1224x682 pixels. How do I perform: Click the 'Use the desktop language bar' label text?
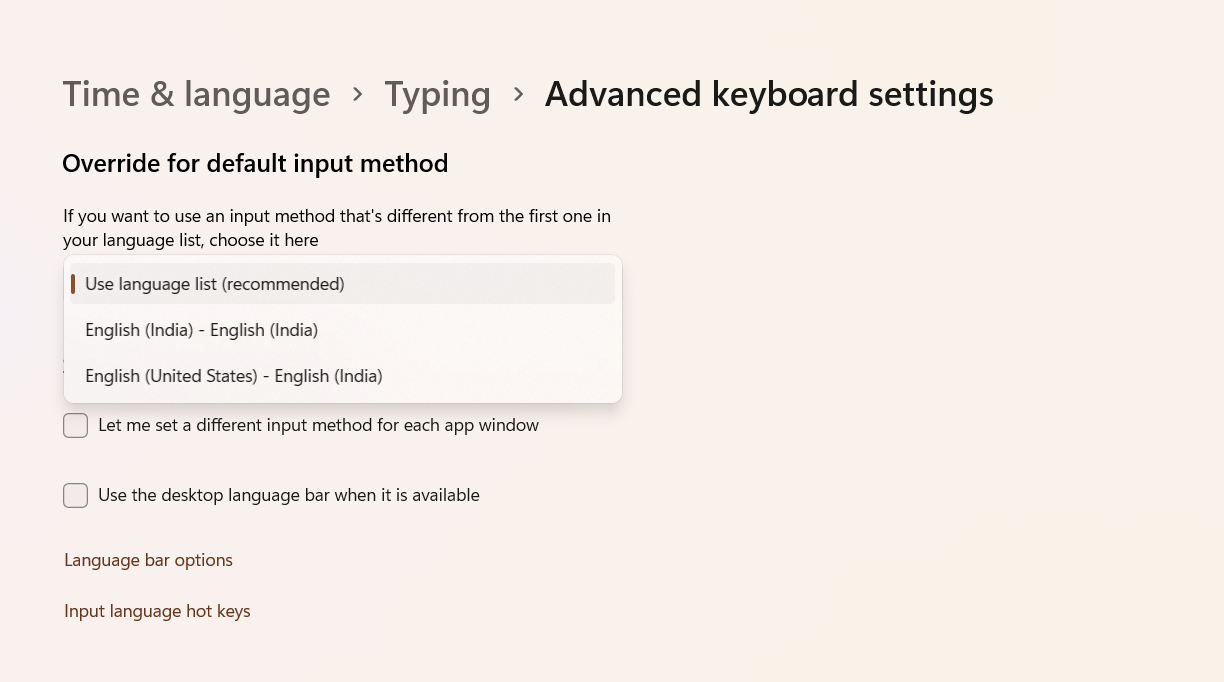pyautogui.click(x=288, y=496)
